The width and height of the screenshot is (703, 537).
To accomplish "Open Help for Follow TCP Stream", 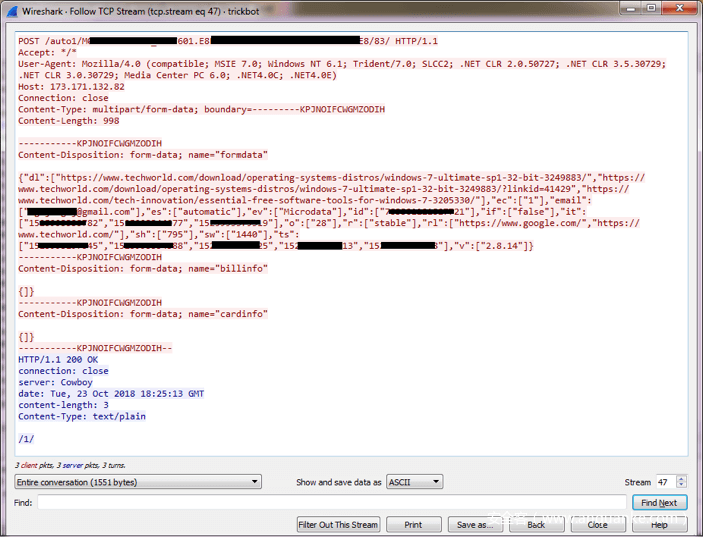I will point(659,524).
